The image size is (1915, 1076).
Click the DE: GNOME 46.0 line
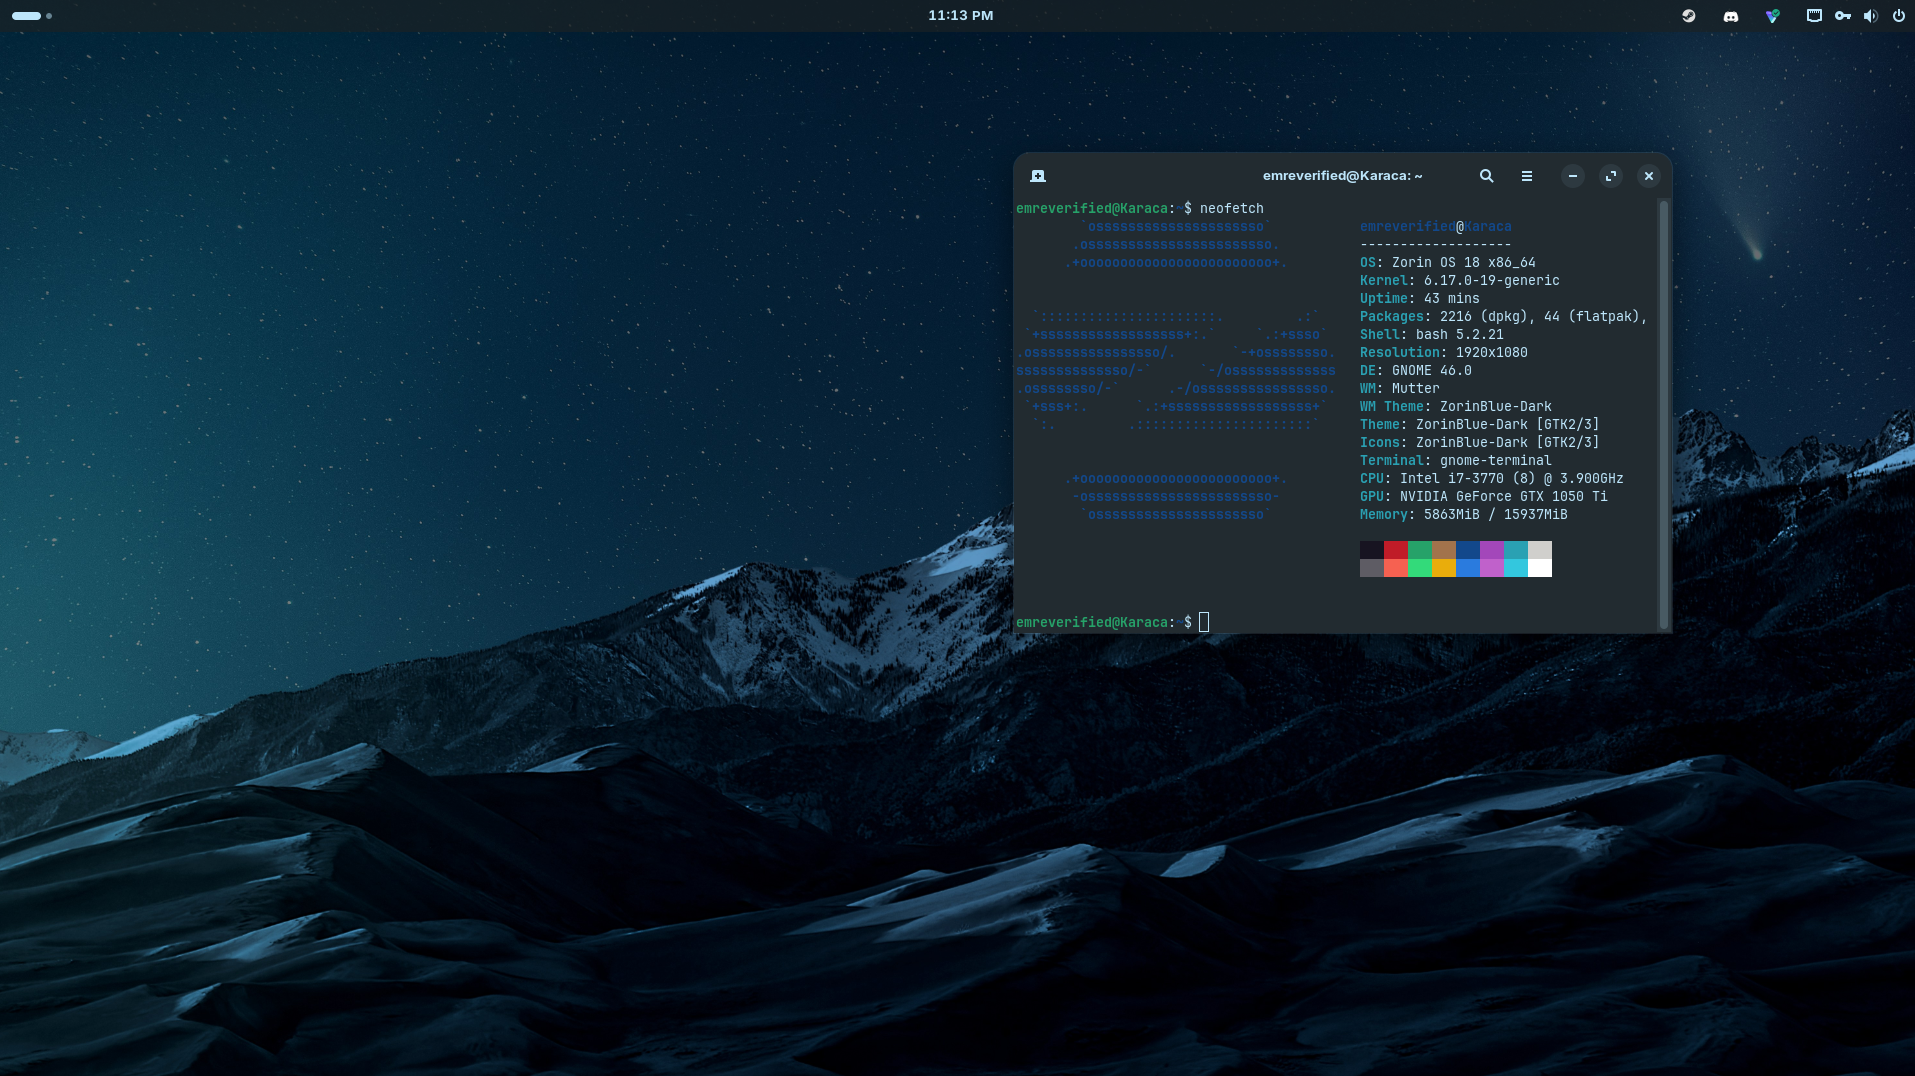[1416, 371]
